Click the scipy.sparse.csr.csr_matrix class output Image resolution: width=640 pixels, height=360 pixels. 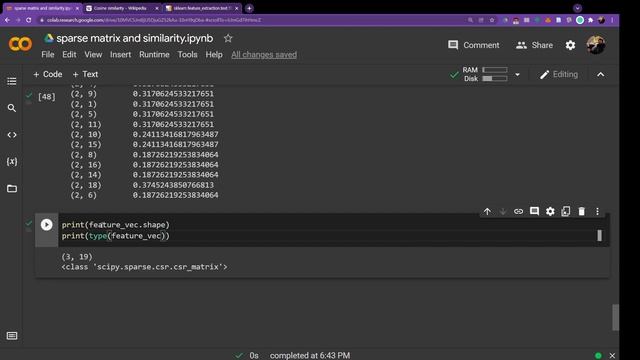click(x=144, y=267)
